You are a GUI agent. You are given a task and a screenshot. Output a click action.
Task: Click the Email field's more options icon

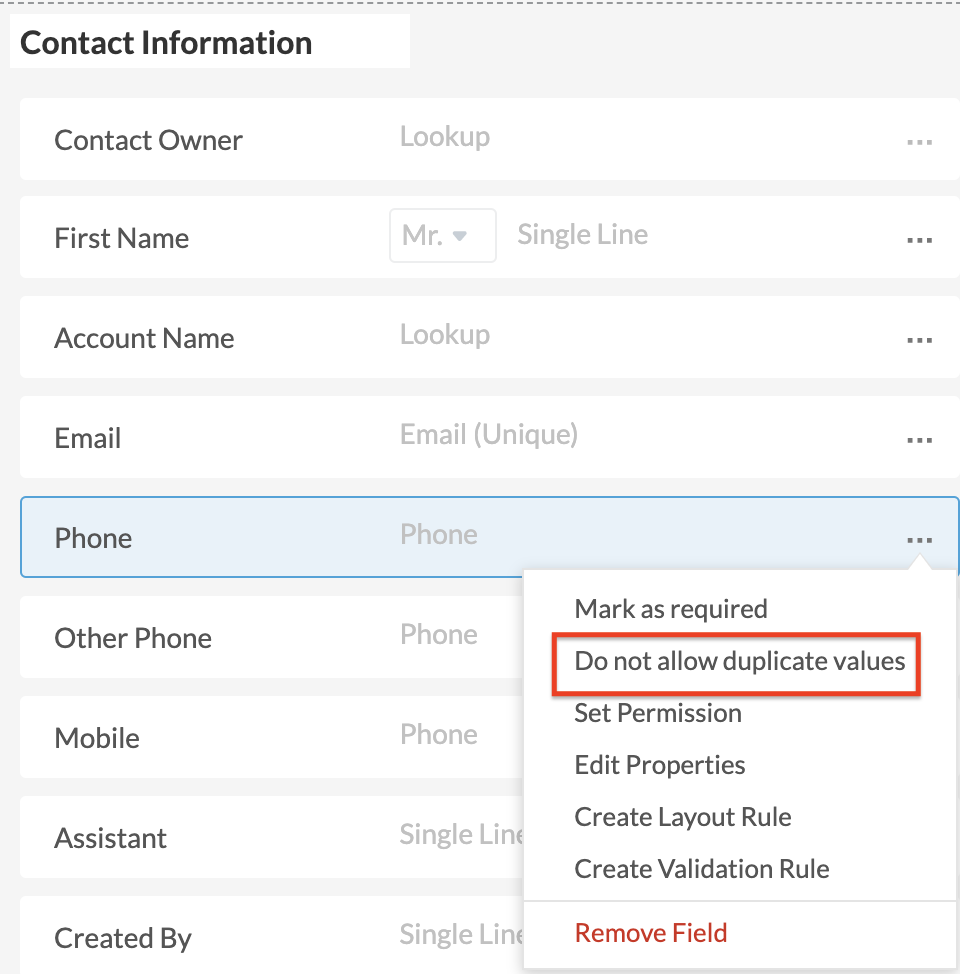tap(919, 440)
